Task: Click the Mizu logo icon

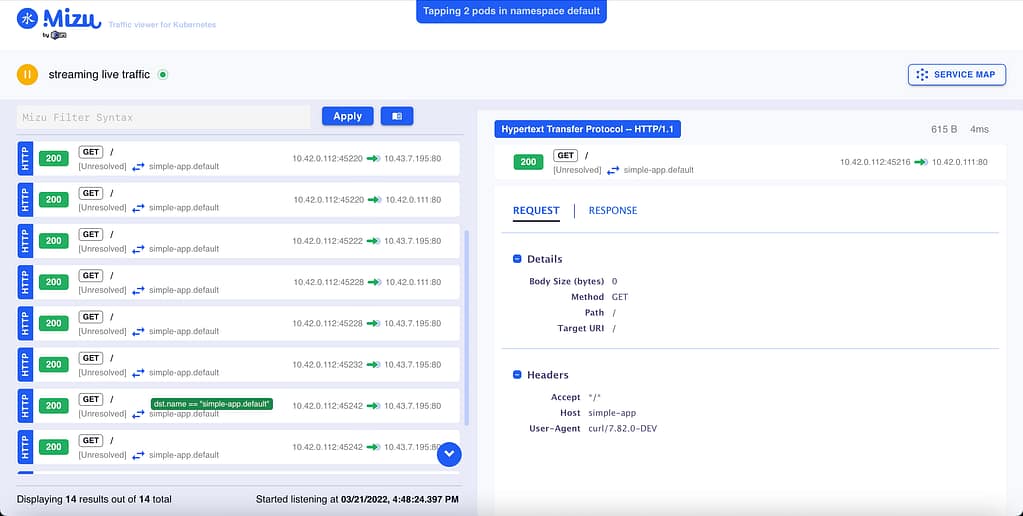Action: [x=28, y=19]
